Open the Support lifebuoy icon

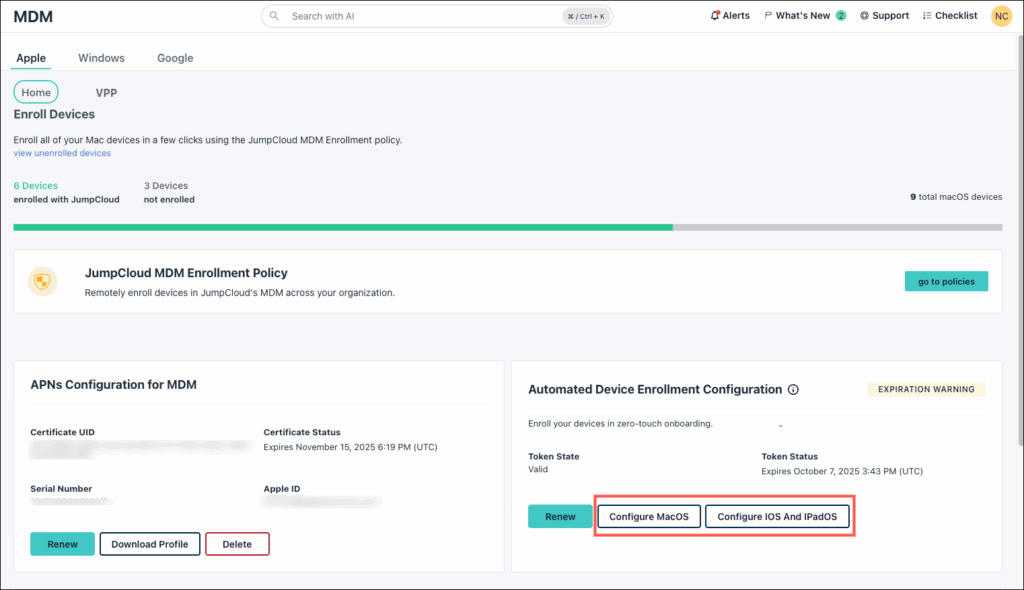coord(864,16)
